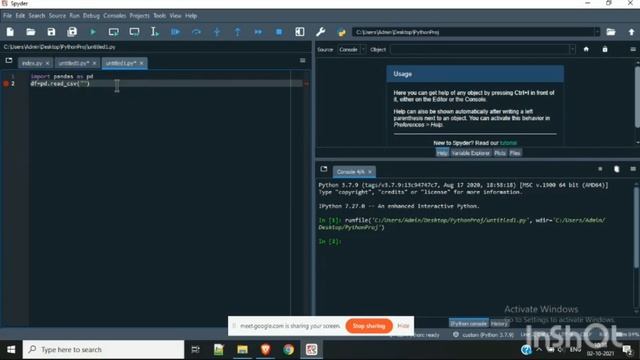
Task: Open the Run menu
Action: (x=74, y=16)
